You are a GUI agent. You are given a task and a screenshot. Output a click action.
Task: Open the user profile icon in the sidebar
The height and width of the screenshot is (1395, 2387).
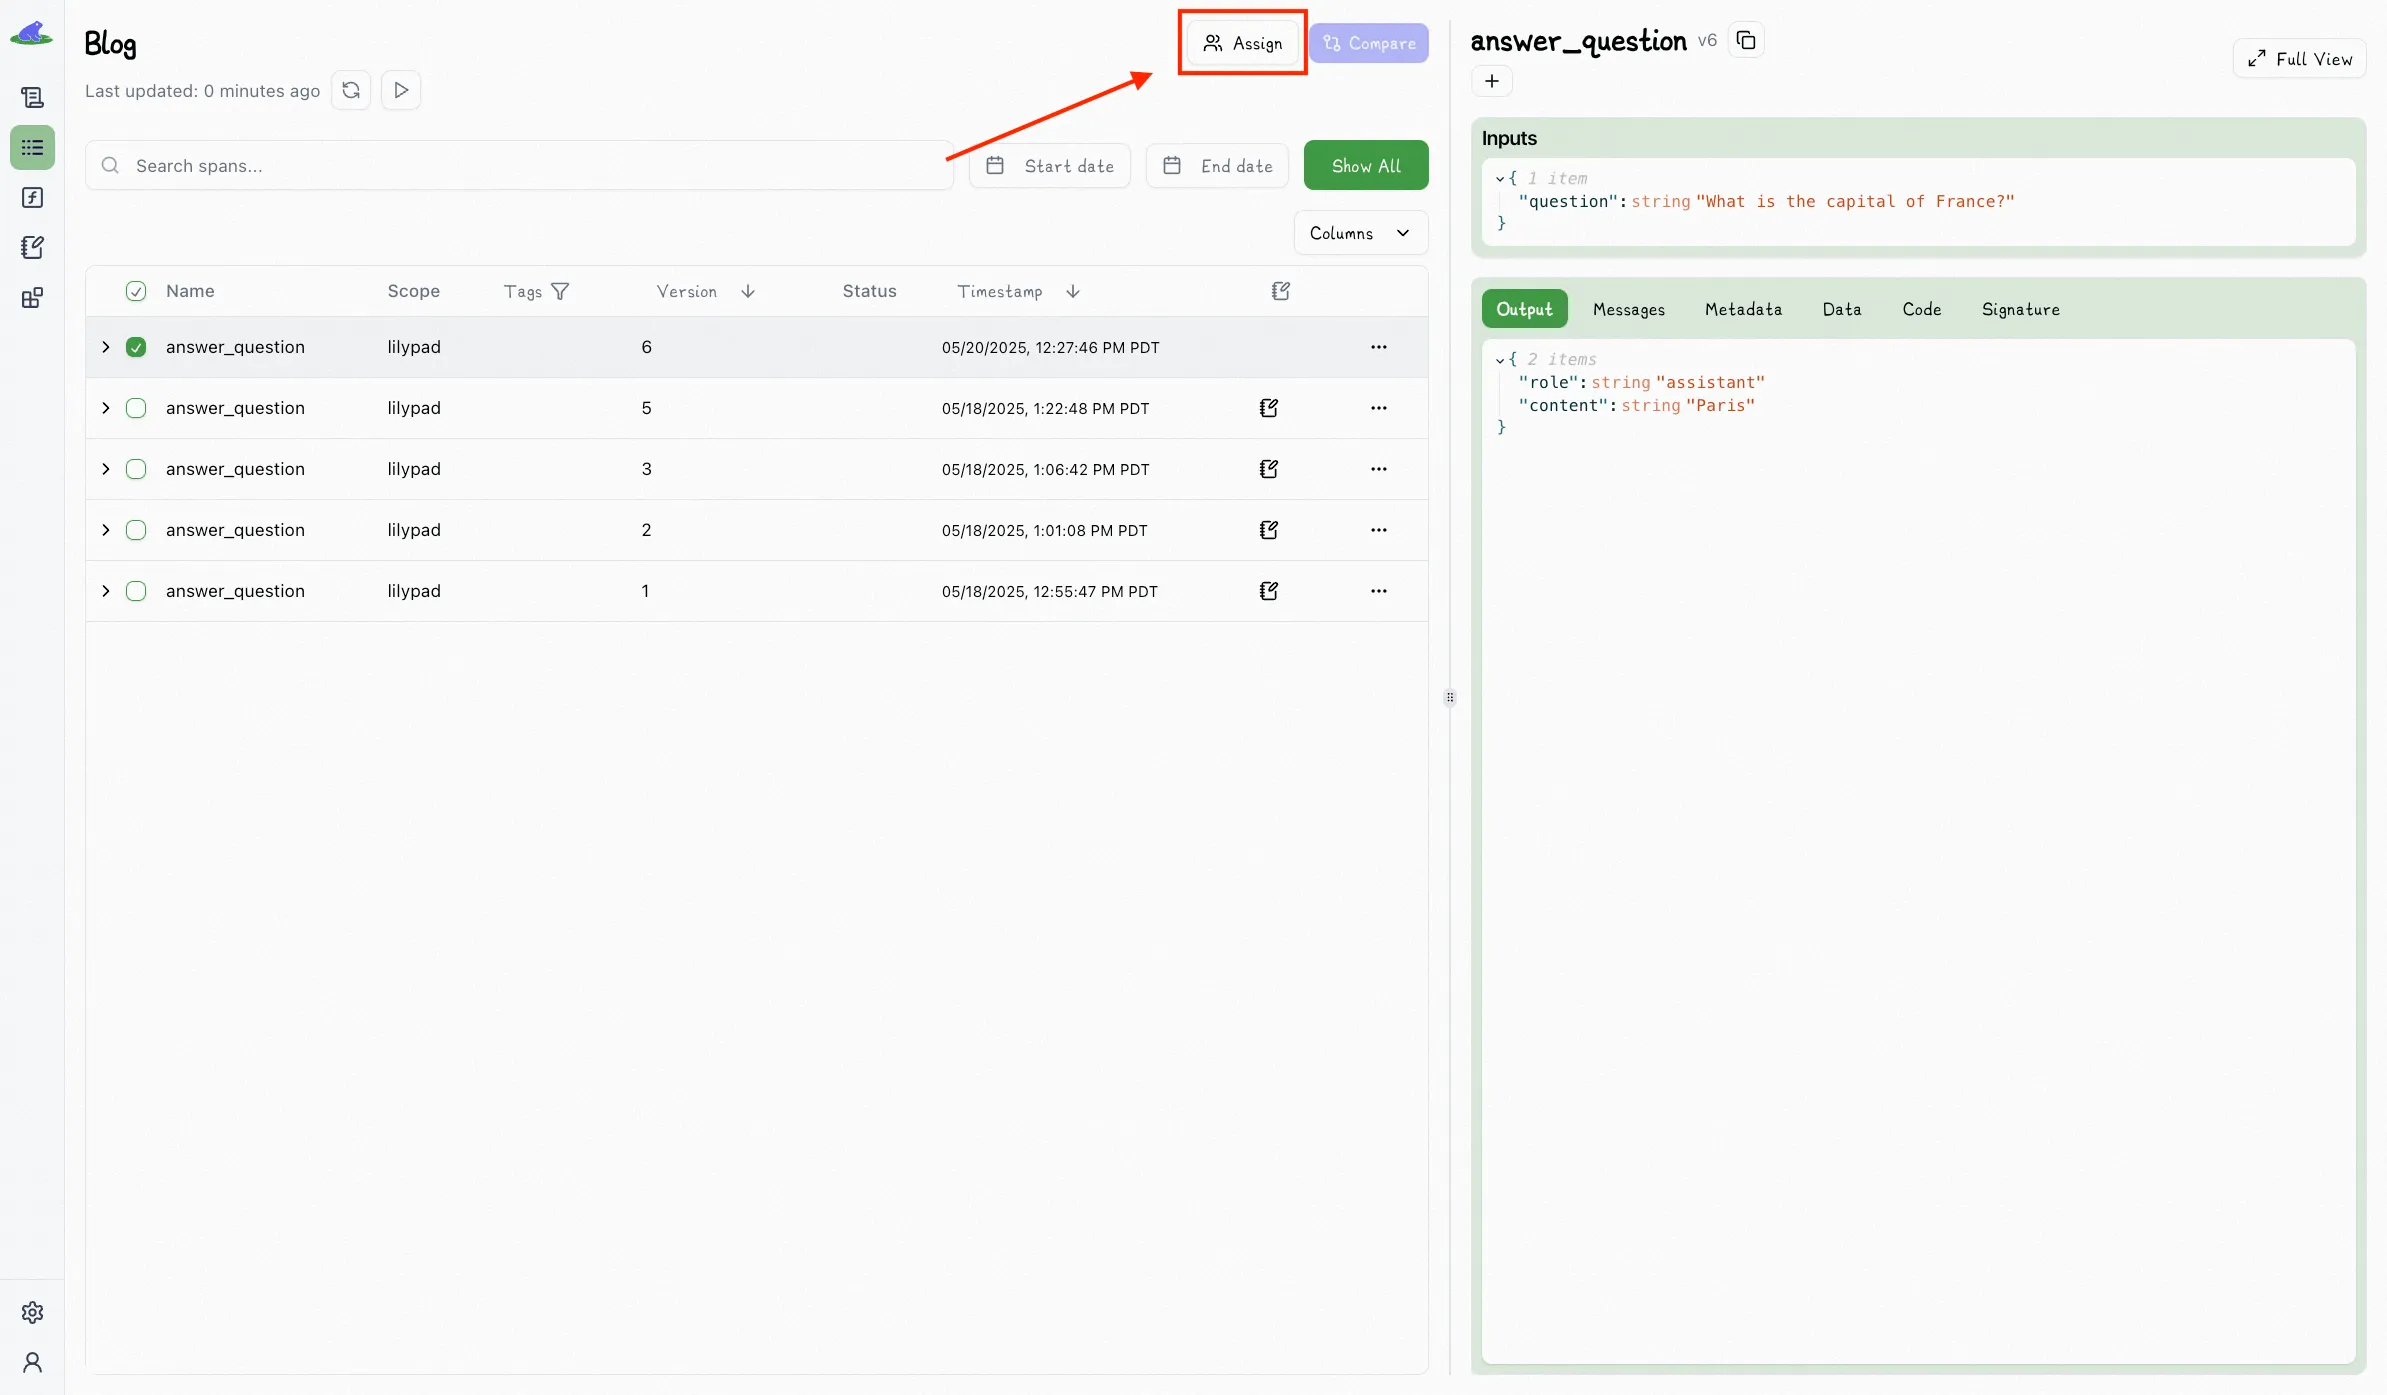32,1362
